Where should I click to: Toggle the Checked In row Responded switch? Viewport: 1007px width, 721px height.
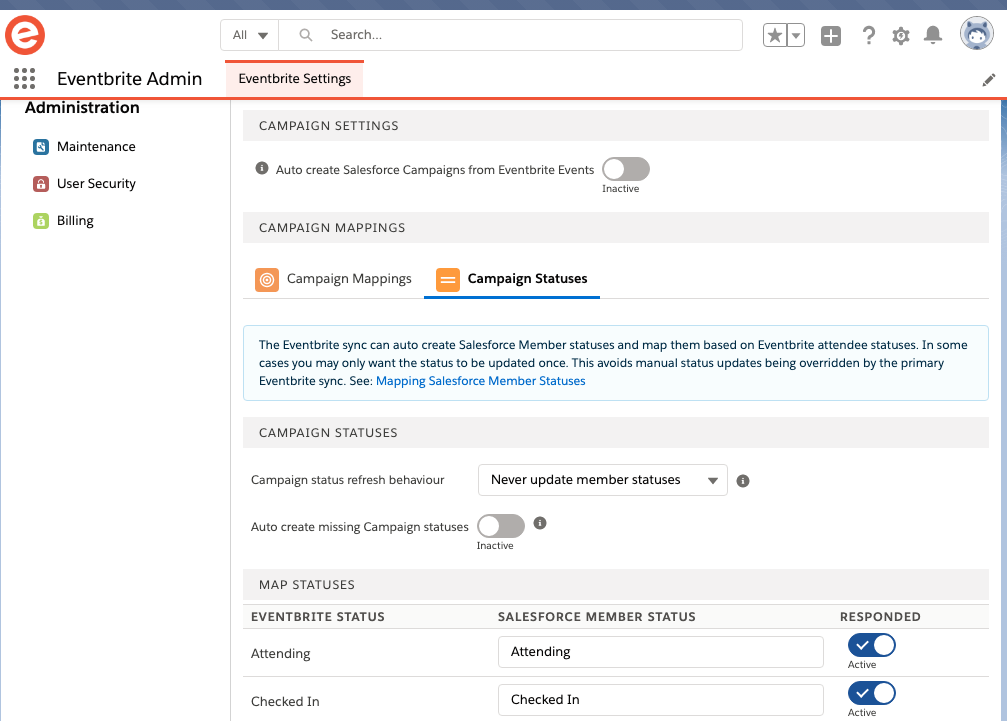coord(871,693)
